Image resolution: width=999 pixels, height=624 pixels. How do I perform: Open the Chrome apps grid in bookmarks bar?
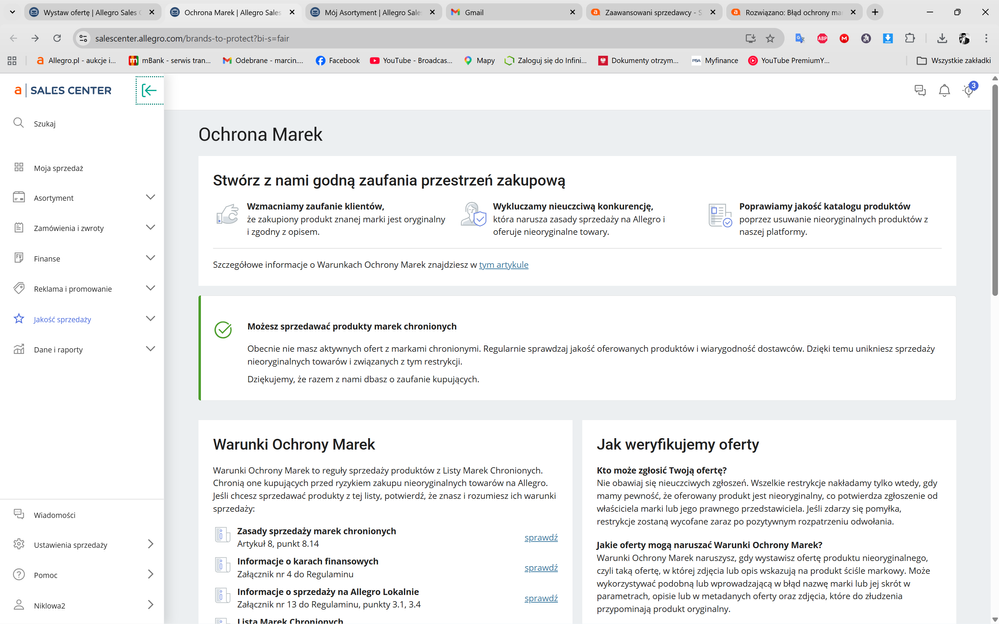(x=11, y=61)
